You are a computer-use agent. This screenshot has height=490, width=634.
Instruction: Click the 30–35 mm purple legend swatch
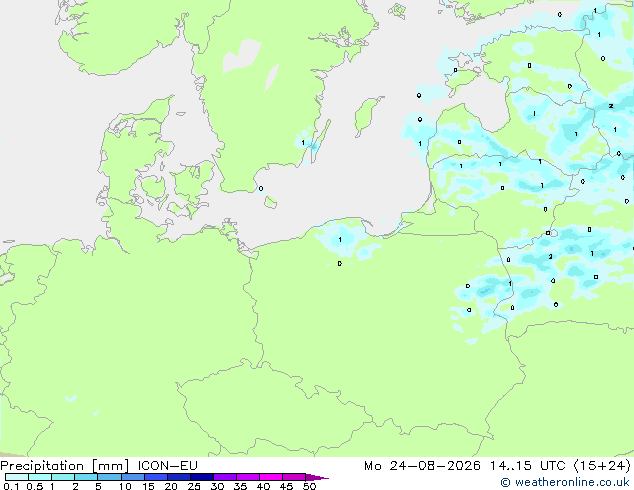click(225, 477)
